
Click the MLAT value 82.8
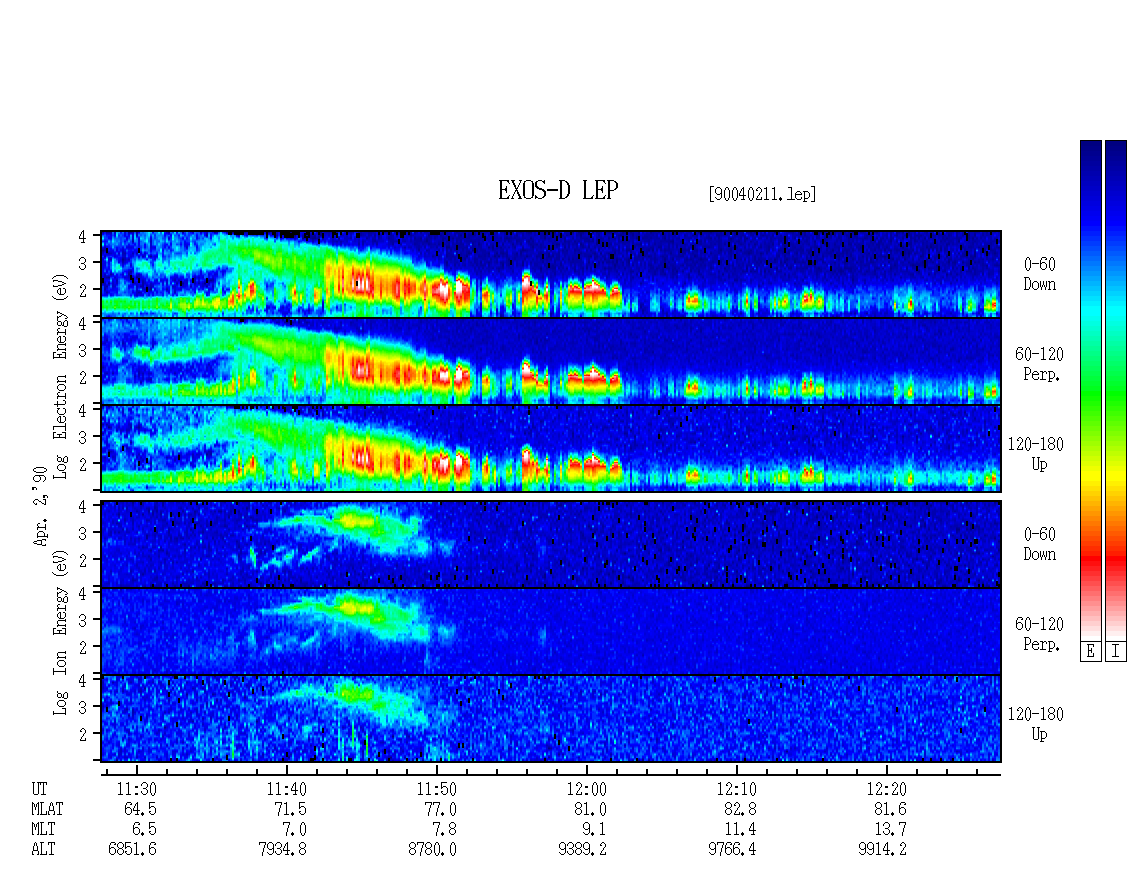[740, 809]
